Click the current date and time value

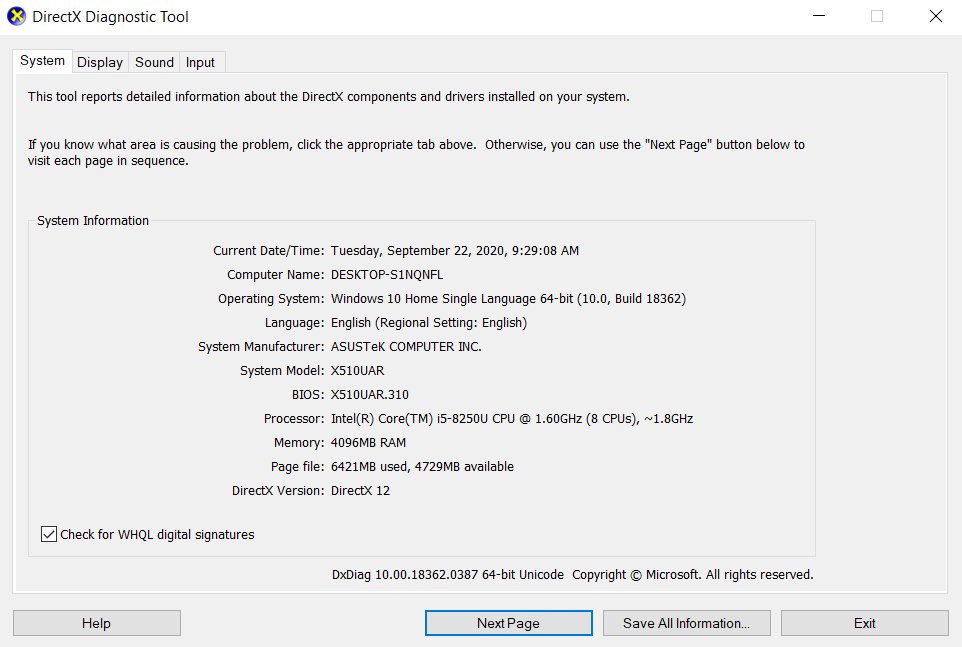click(x=454, y=251)
